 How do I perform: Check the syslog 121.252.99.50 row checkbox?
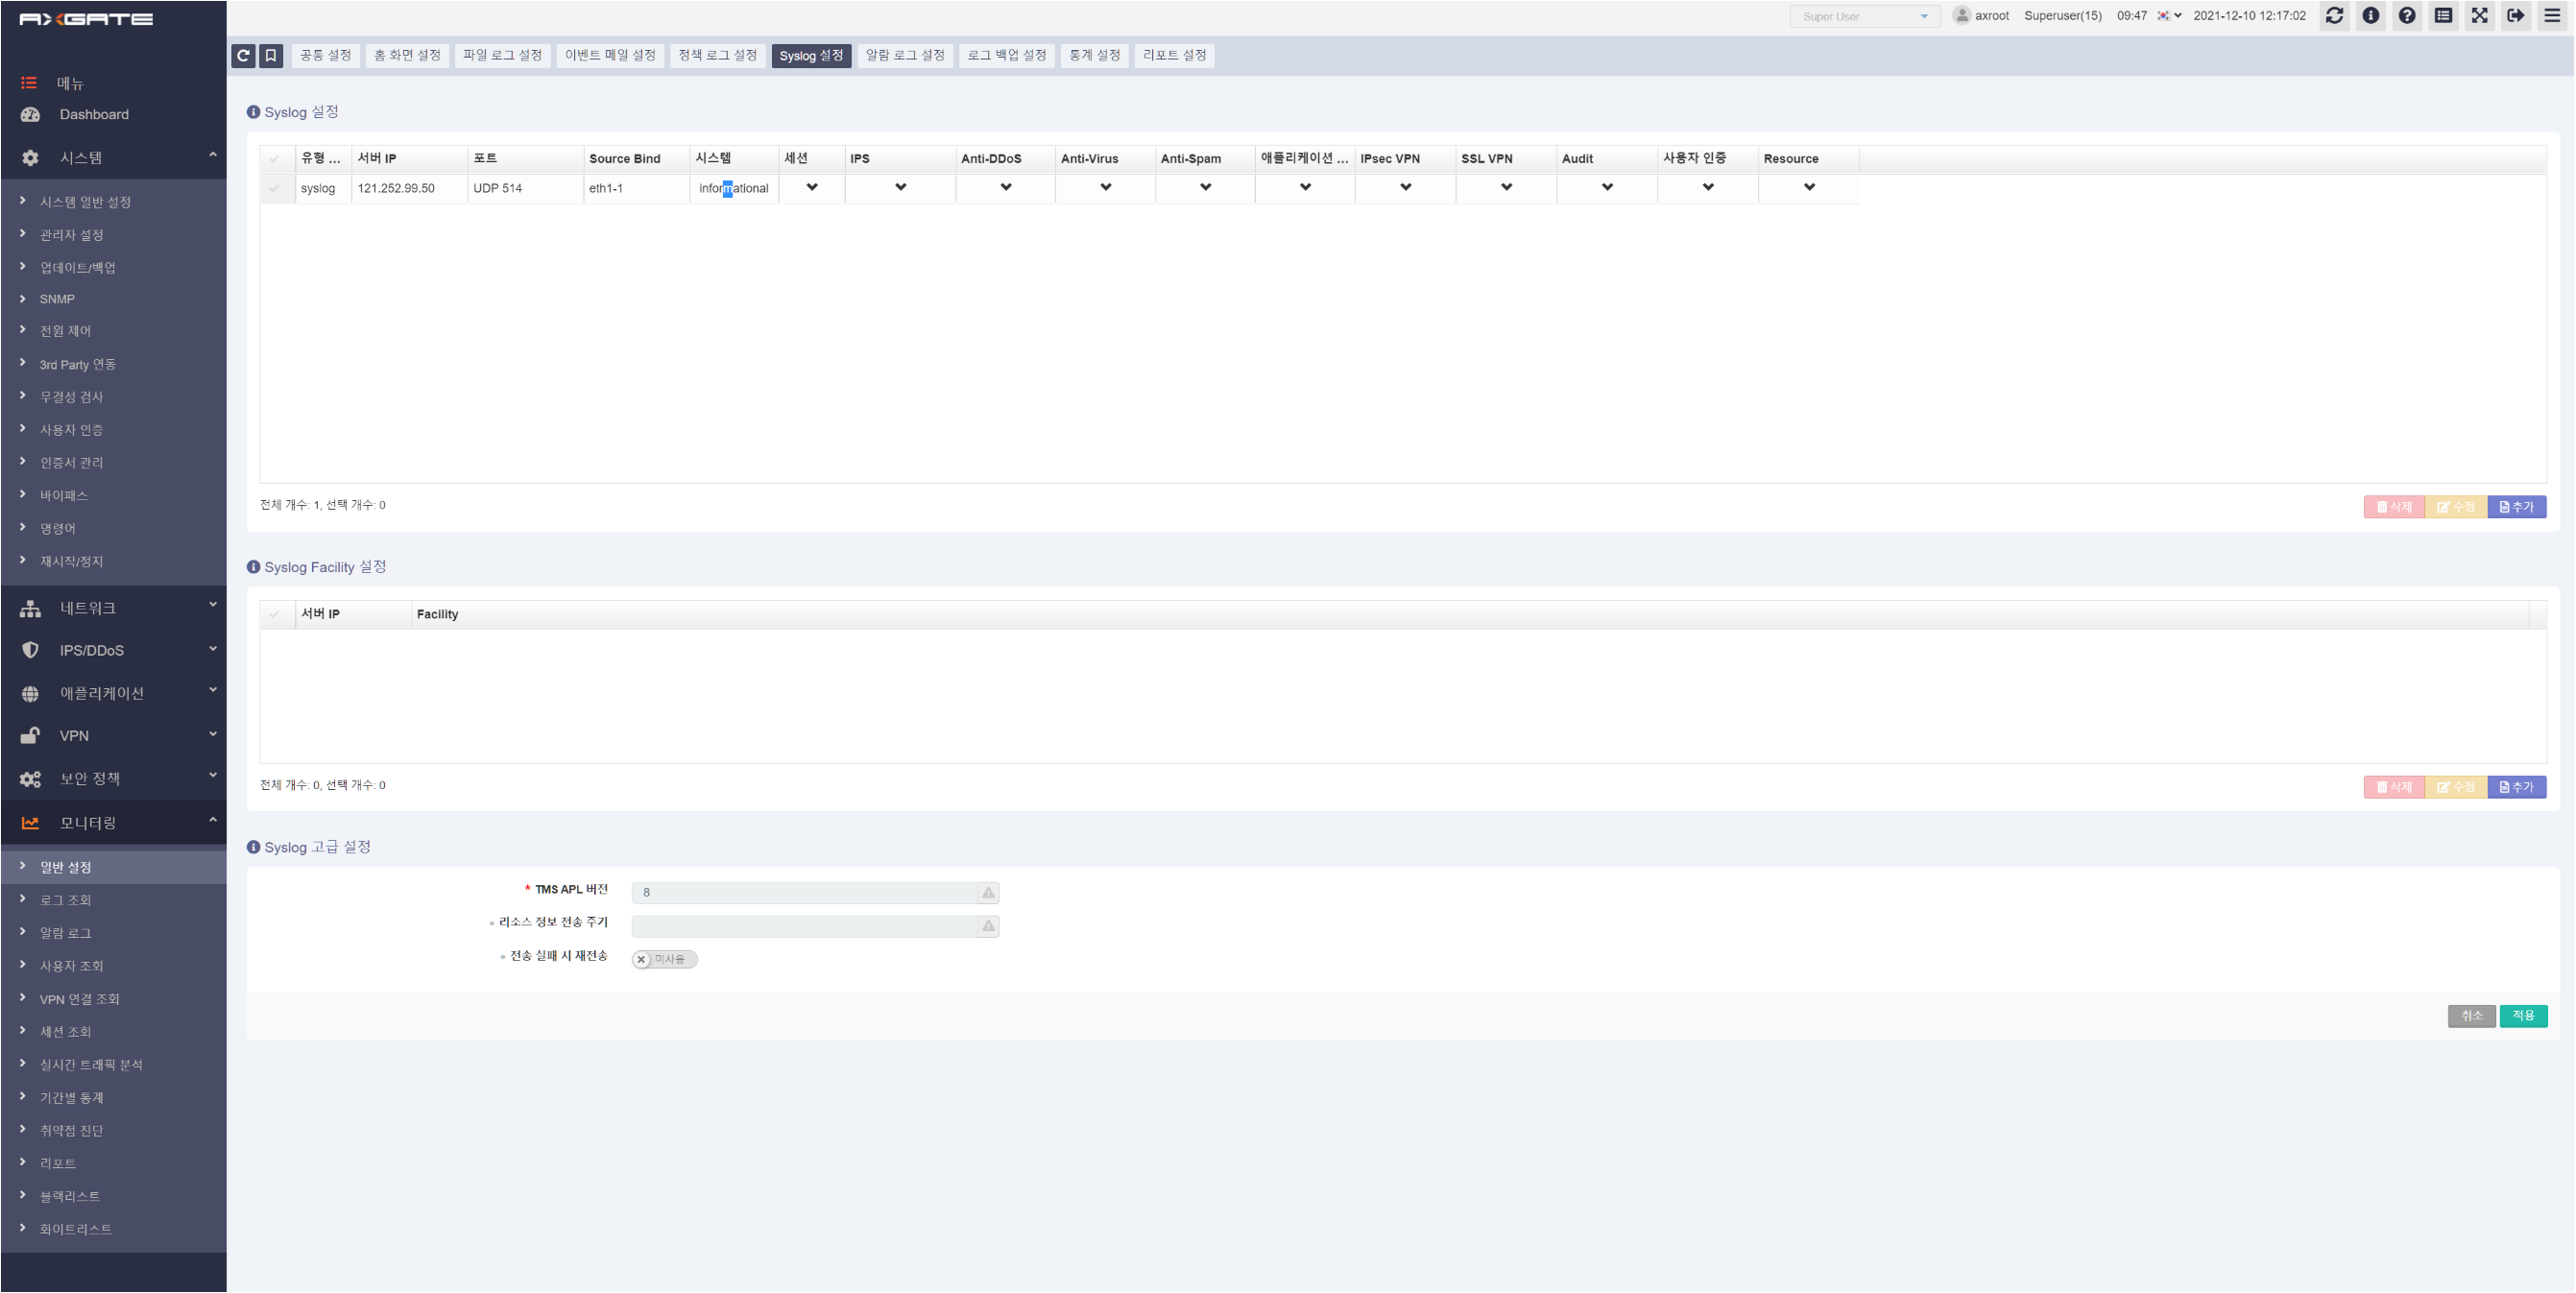[x=274, y=189]
